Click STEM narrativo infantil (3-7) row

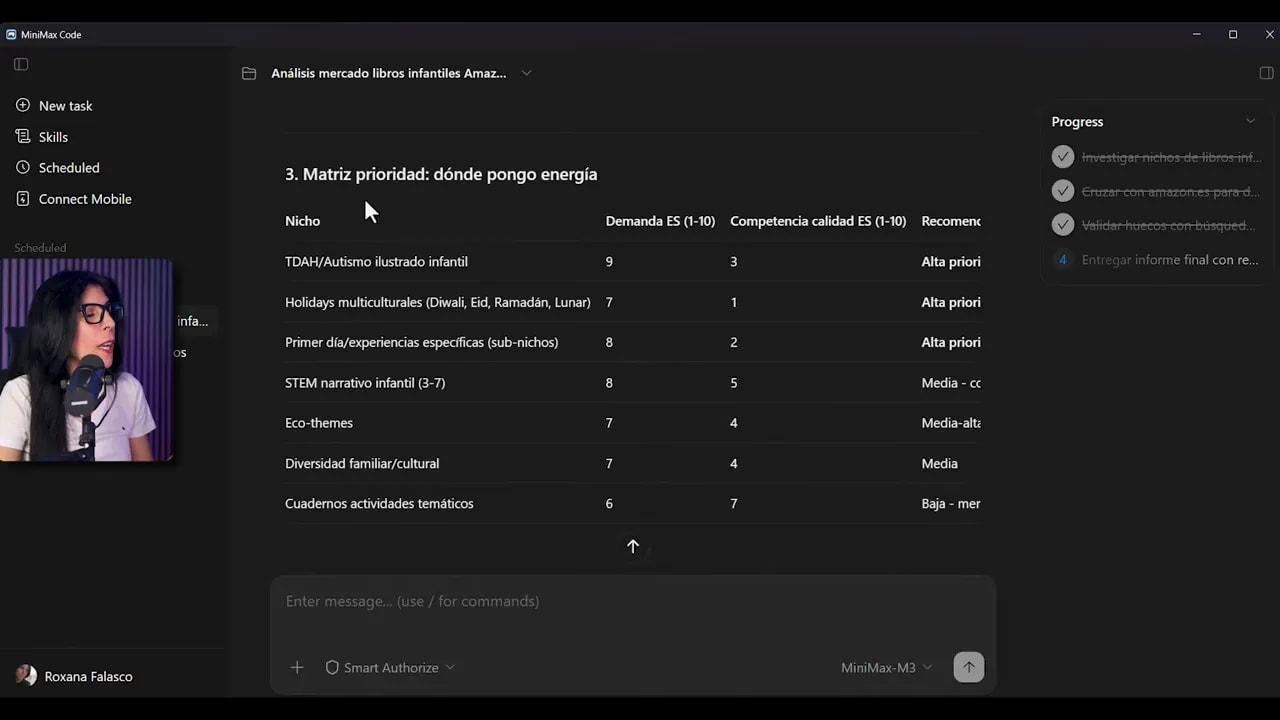point(365,383)
